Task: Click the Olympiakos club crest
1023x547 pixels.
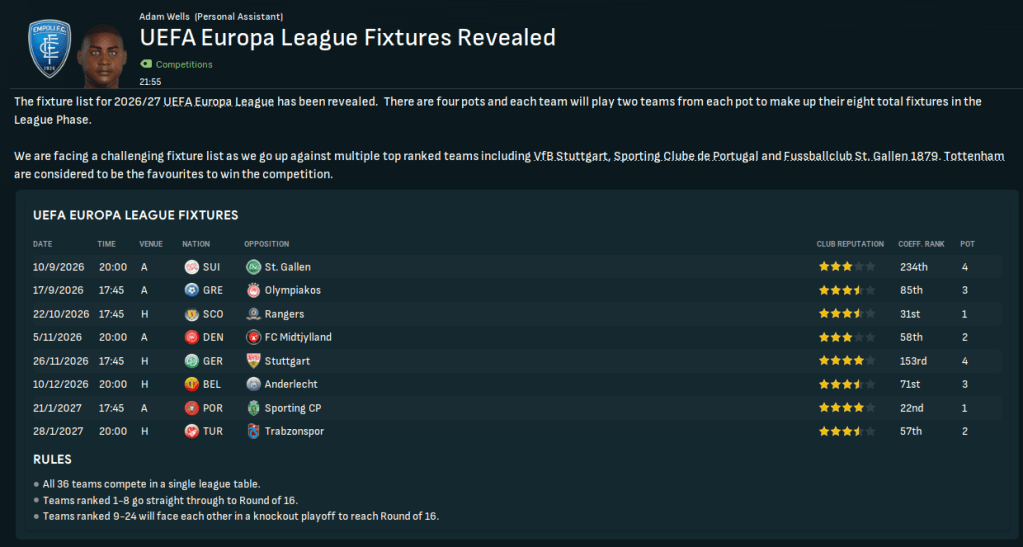Action: [x=253, y=290]
